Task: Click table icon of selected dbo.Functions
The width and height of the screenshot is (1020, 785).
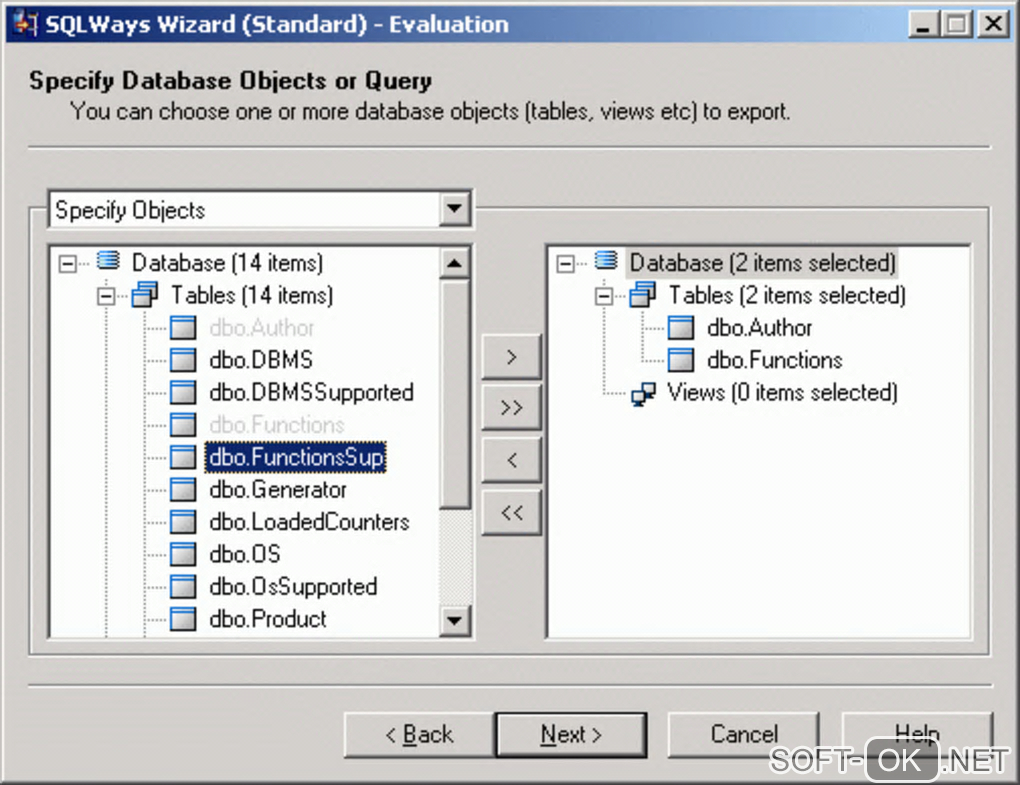Action: pyautogui.click(x=681, y=360)
